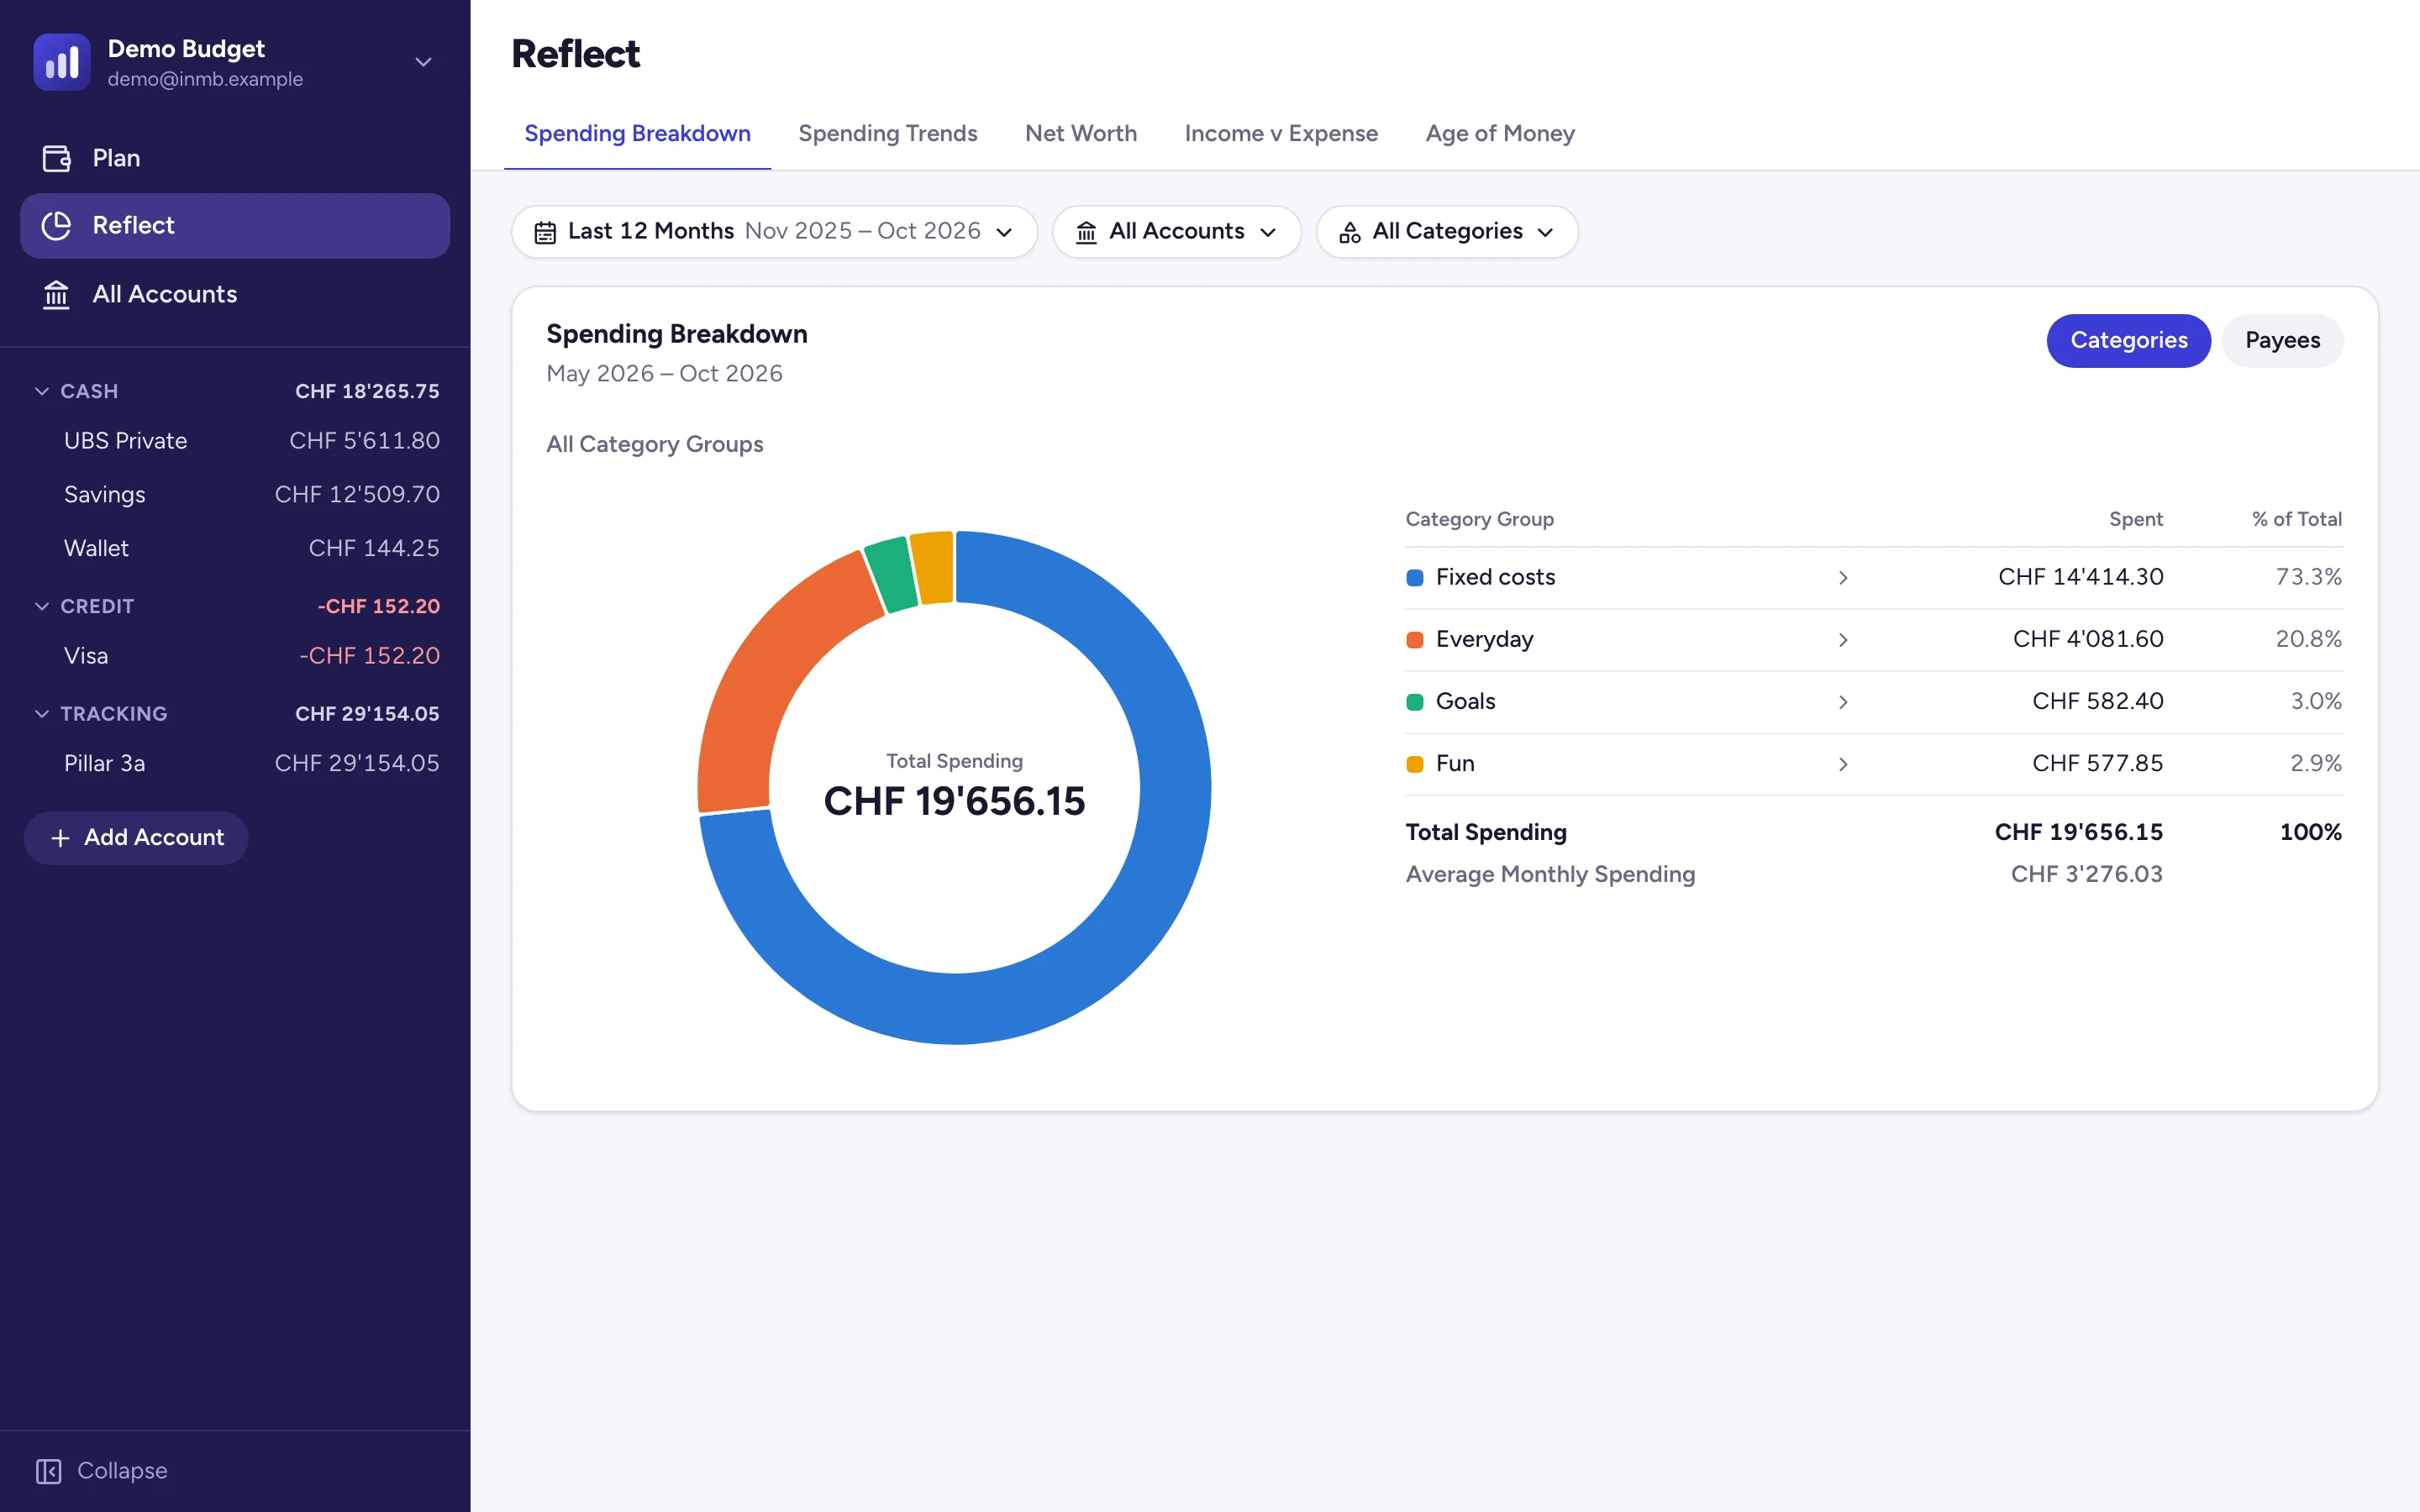The image size is (2420, 1512).
Task: Expand the Goals row chevron
Action: point(1843,702)
